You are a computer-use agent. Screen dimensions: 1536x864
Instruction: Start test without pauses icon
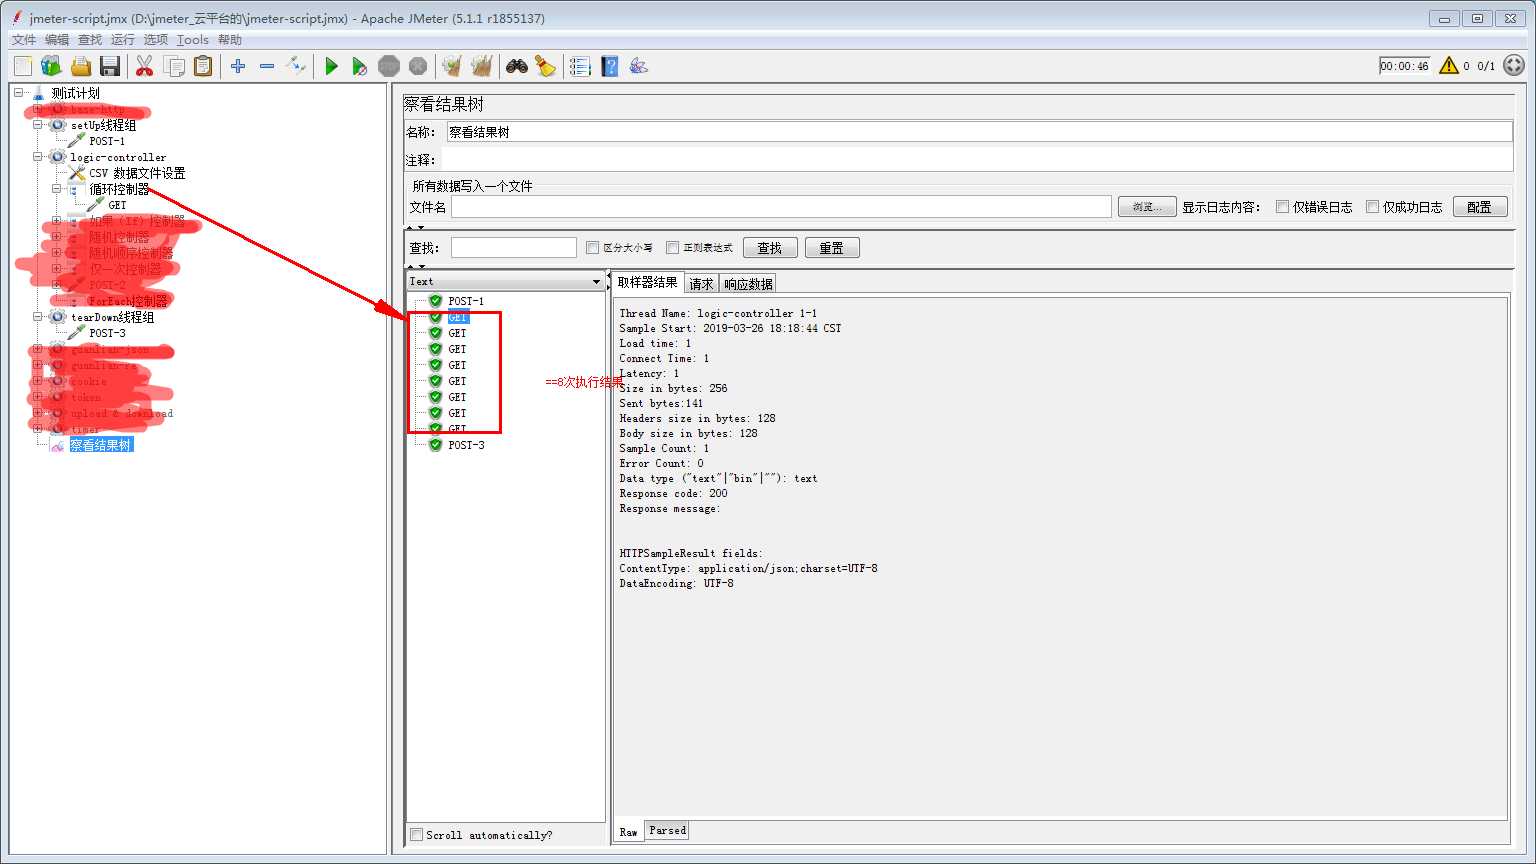pos(360,66)
